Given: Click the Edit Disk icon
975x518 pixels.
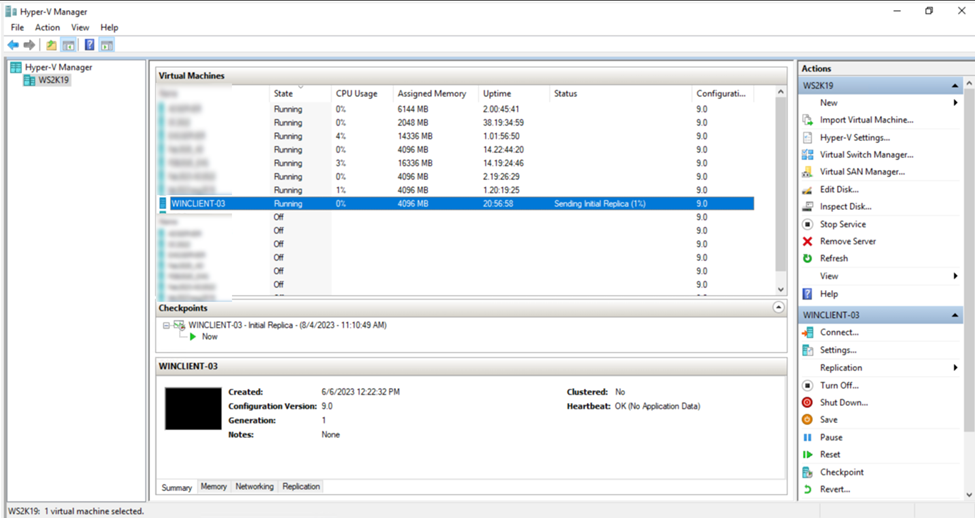Looking at the screenshot, I should [807, 190].
